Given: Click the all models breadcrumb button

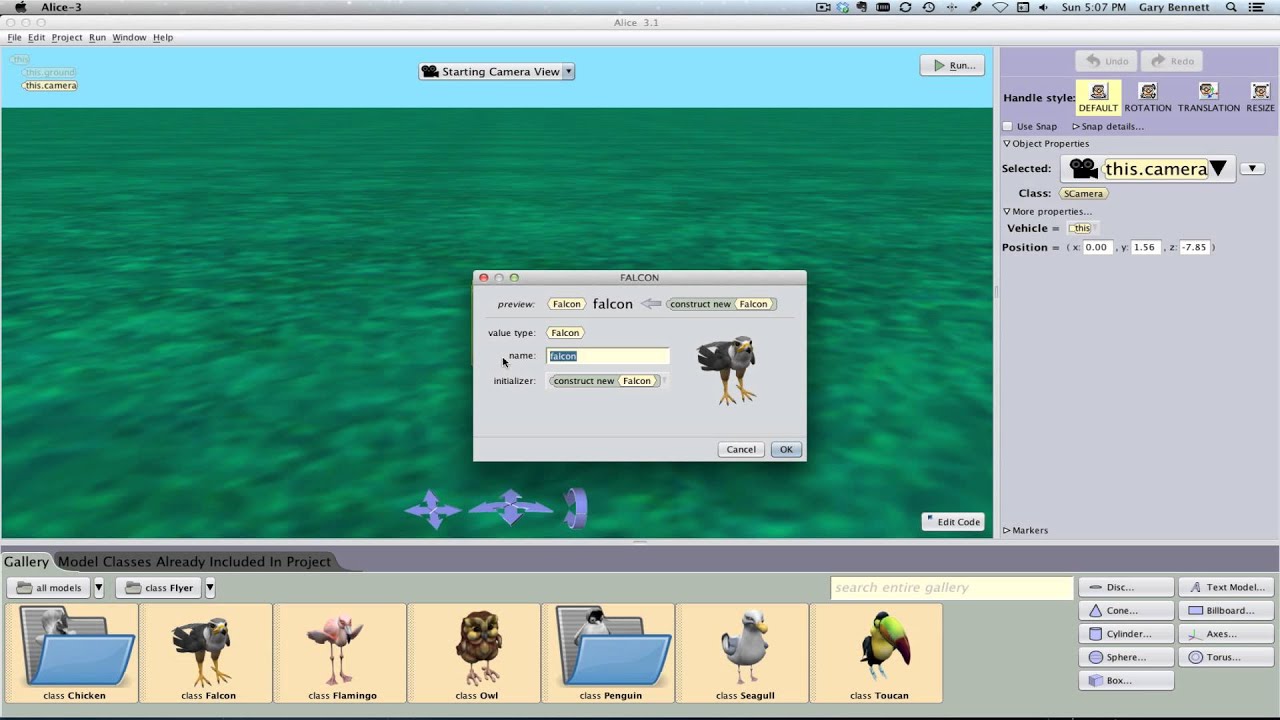Looking at the screenshot, I should coord(49,588).
